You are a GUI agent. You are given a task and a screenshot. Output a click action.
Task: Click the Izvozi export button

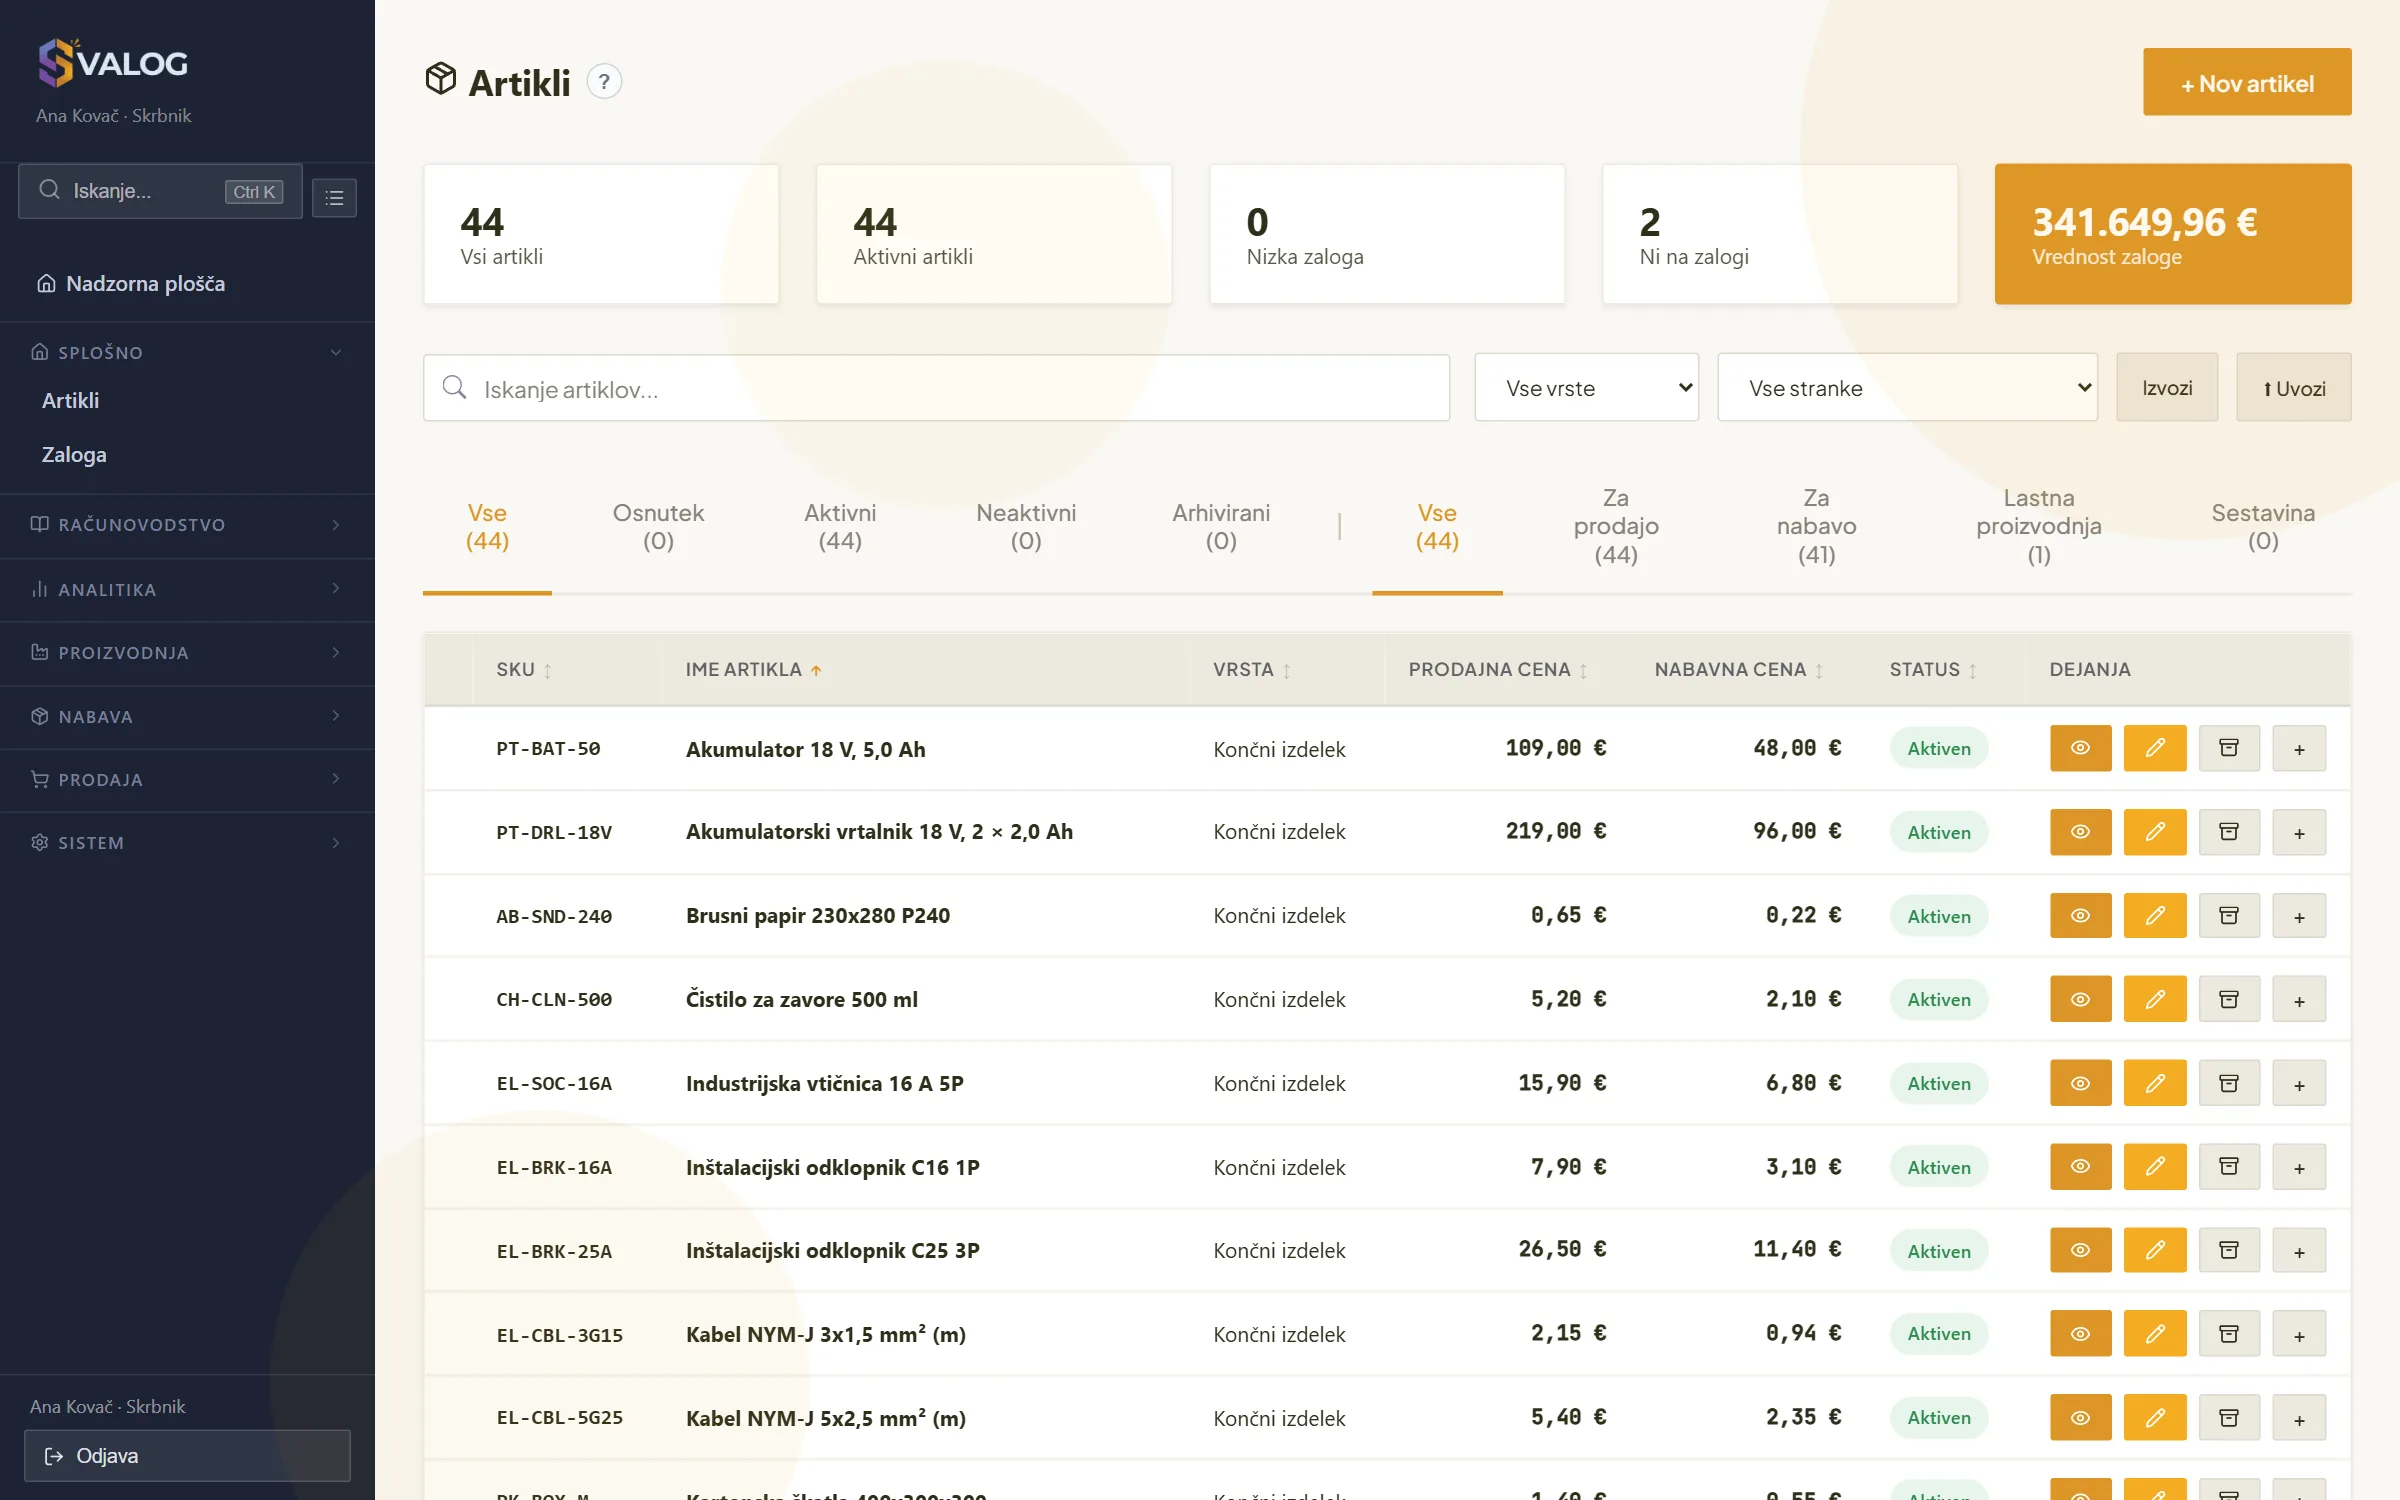2167,388
